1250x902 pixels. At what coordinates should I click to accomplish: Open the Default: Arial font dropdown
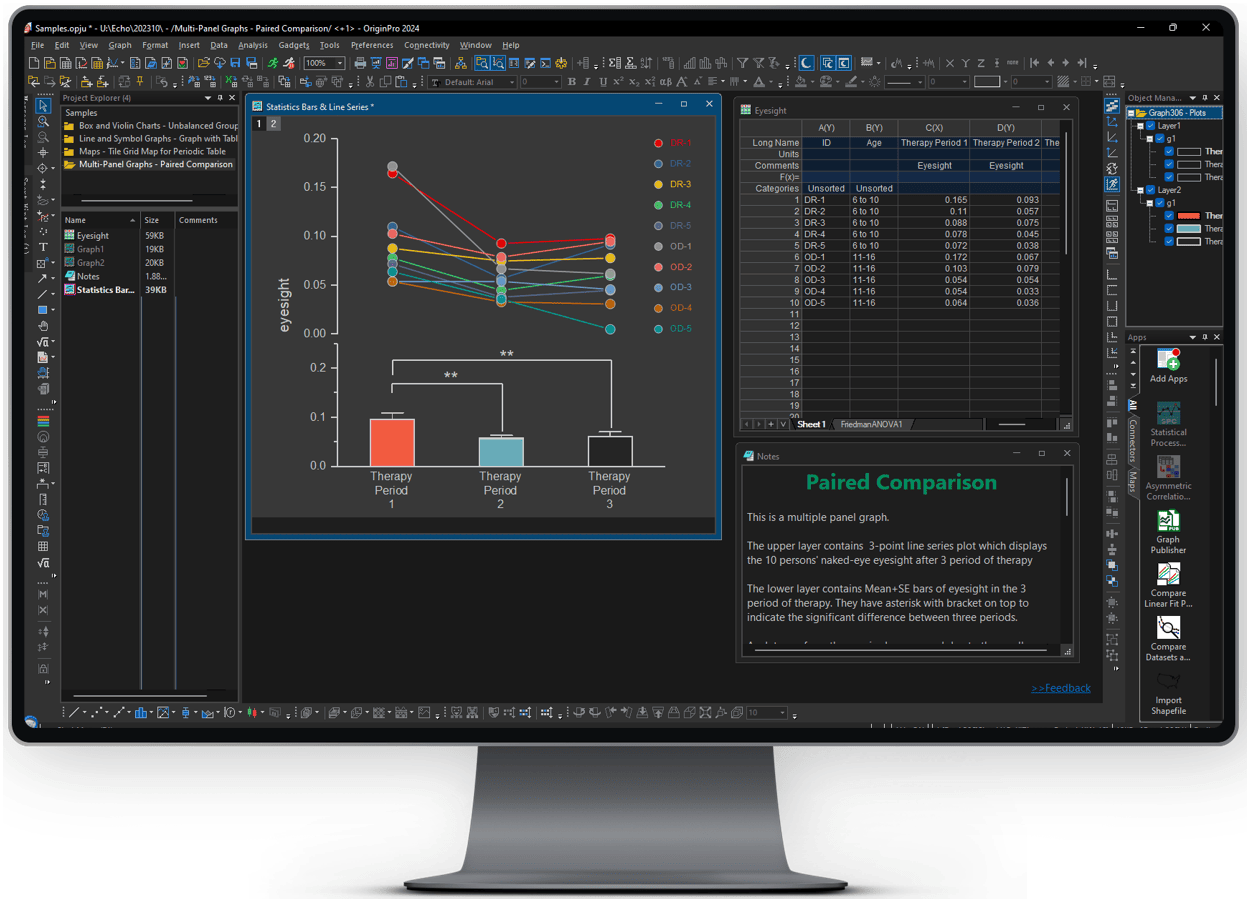point(512,82)
